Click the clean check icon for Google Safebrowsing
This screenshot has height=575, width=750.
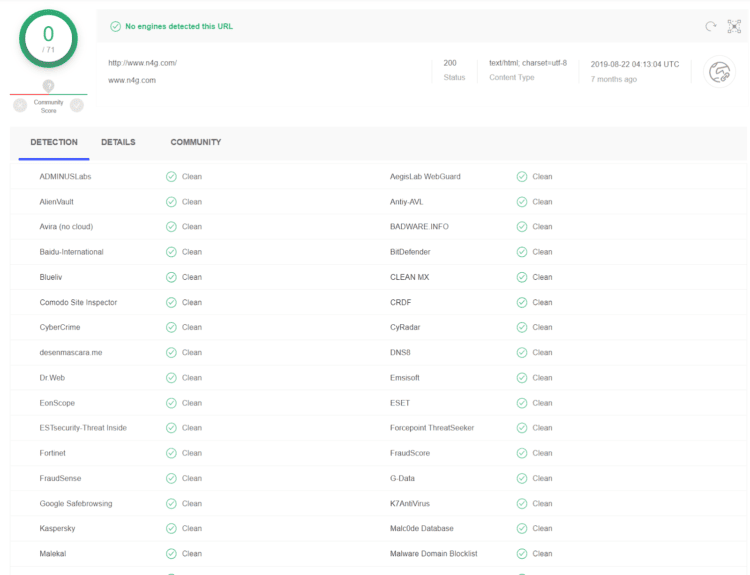coord(171,504)
